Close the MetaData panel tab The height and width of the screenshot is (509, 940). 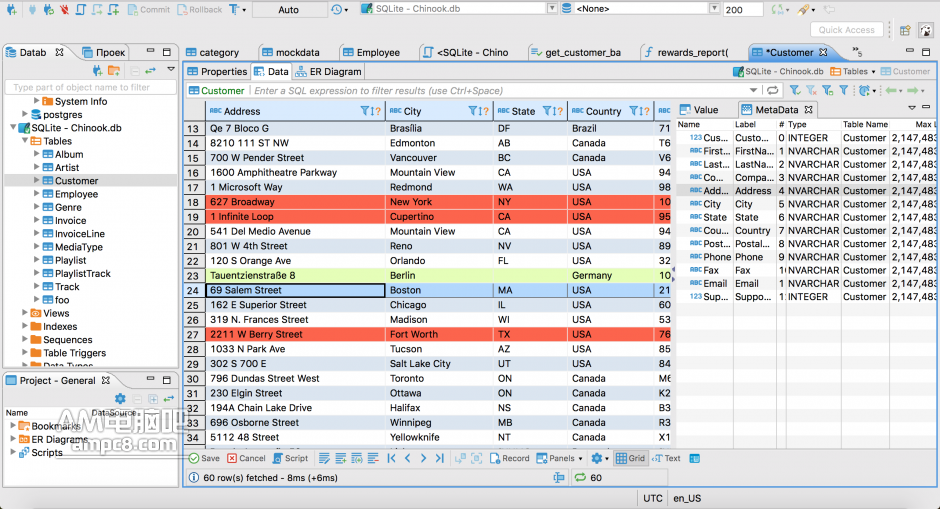pyautogui.click(x=808, y=110)
